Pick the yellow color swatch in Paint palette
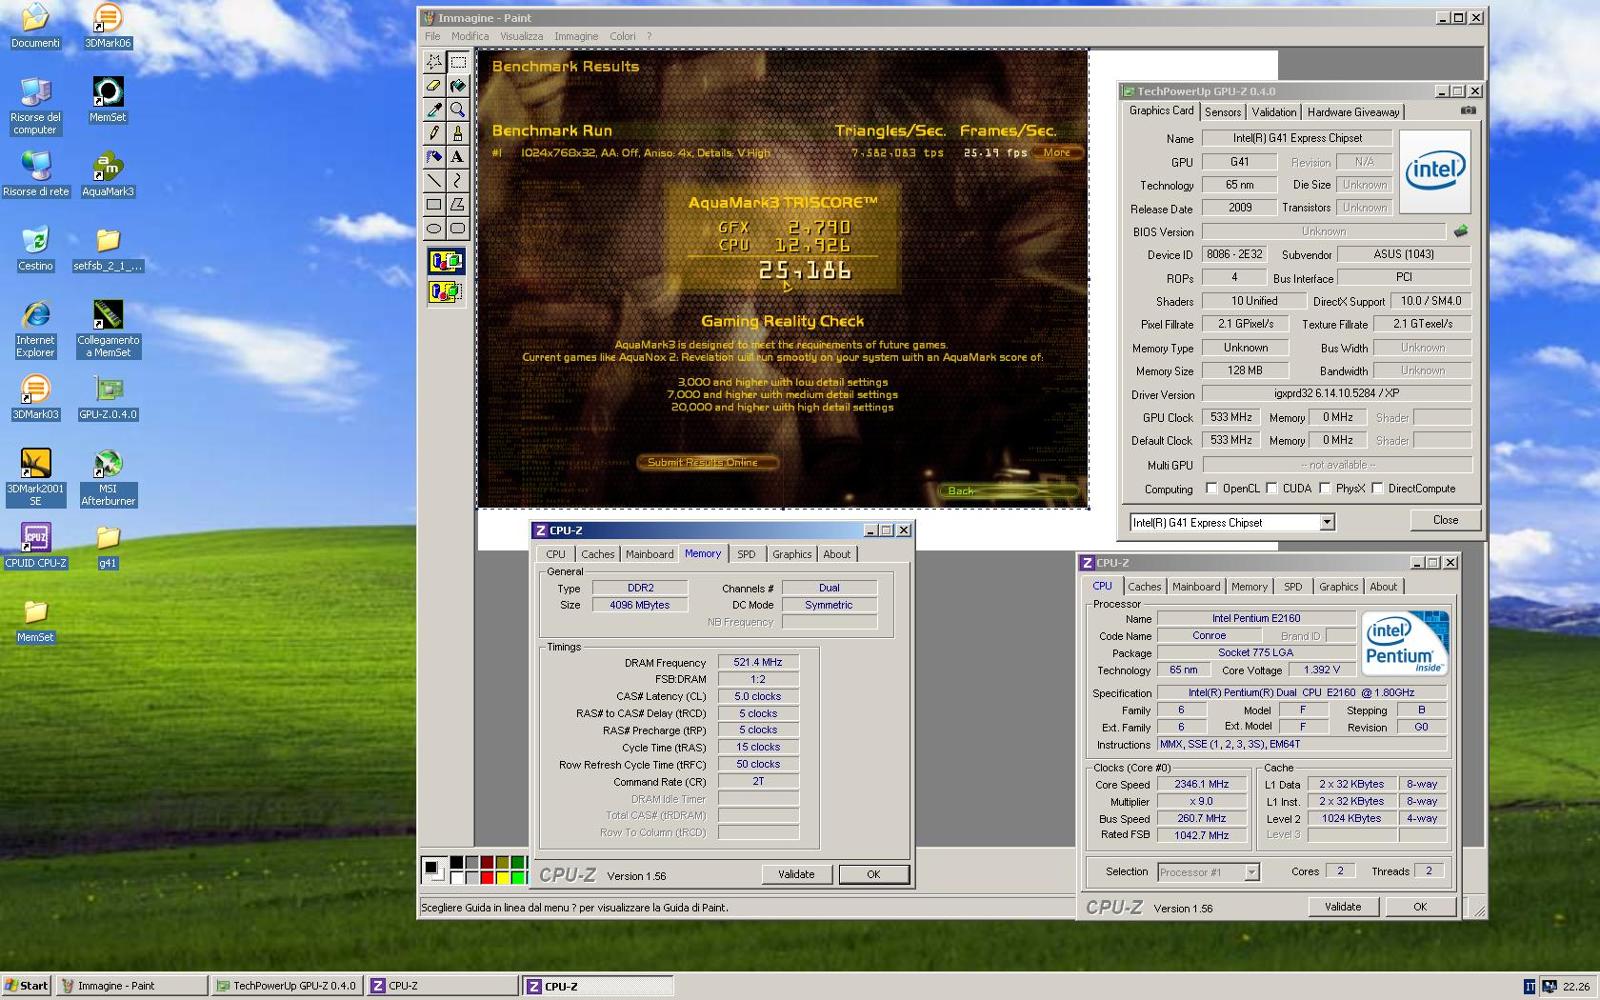Image resolution: width=1600 pixels, height=1000 pixels. point(503,877)
